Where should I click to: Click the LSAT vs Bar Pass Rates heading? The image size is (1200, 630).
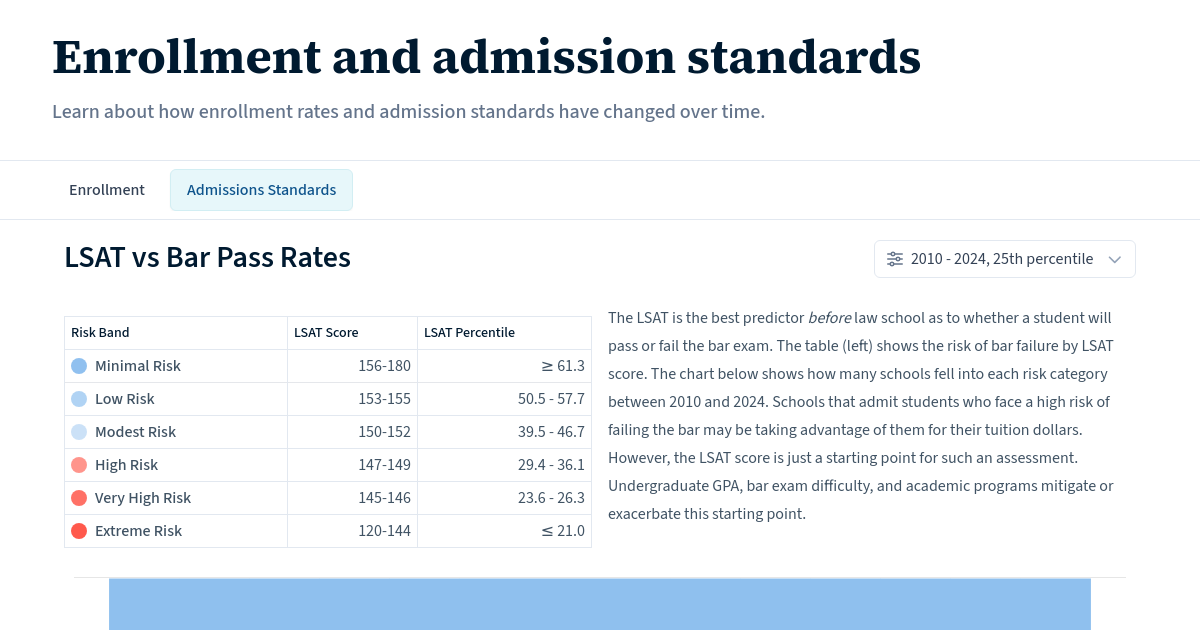207,258
